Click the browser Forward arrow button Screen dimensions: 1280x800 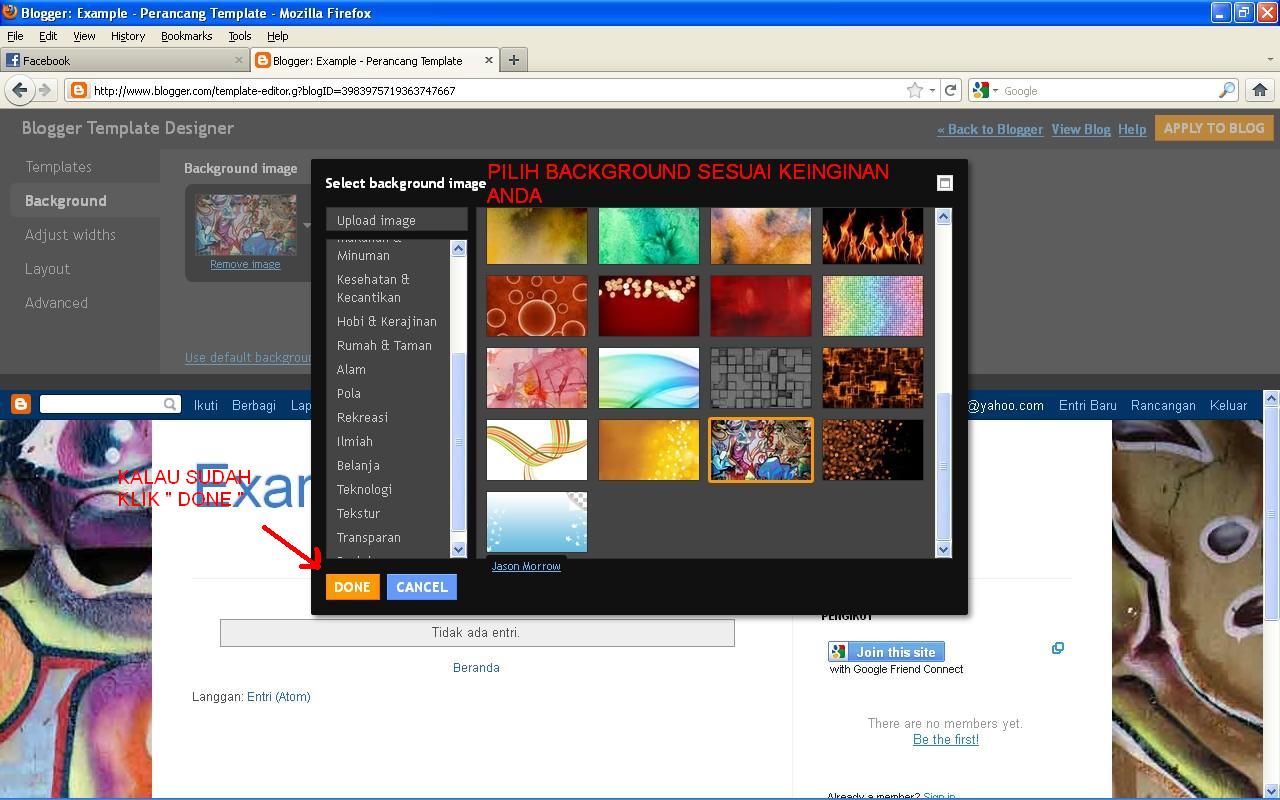pyautogui.click(x=44, y=90)
